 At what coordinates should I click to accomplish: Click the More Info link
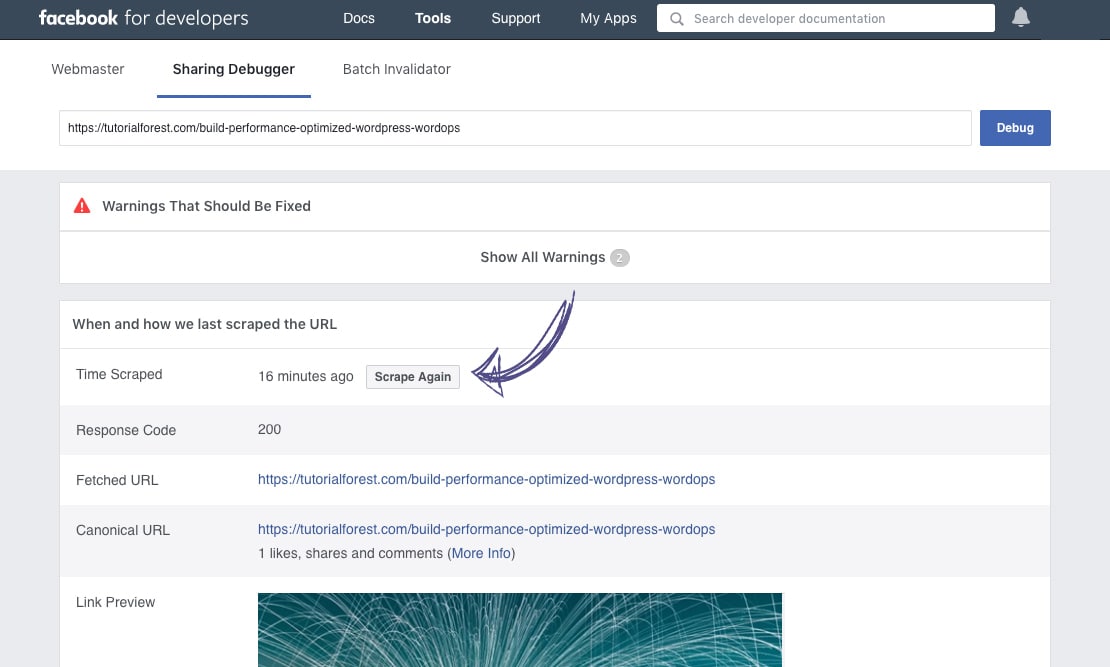pos(481,554)
